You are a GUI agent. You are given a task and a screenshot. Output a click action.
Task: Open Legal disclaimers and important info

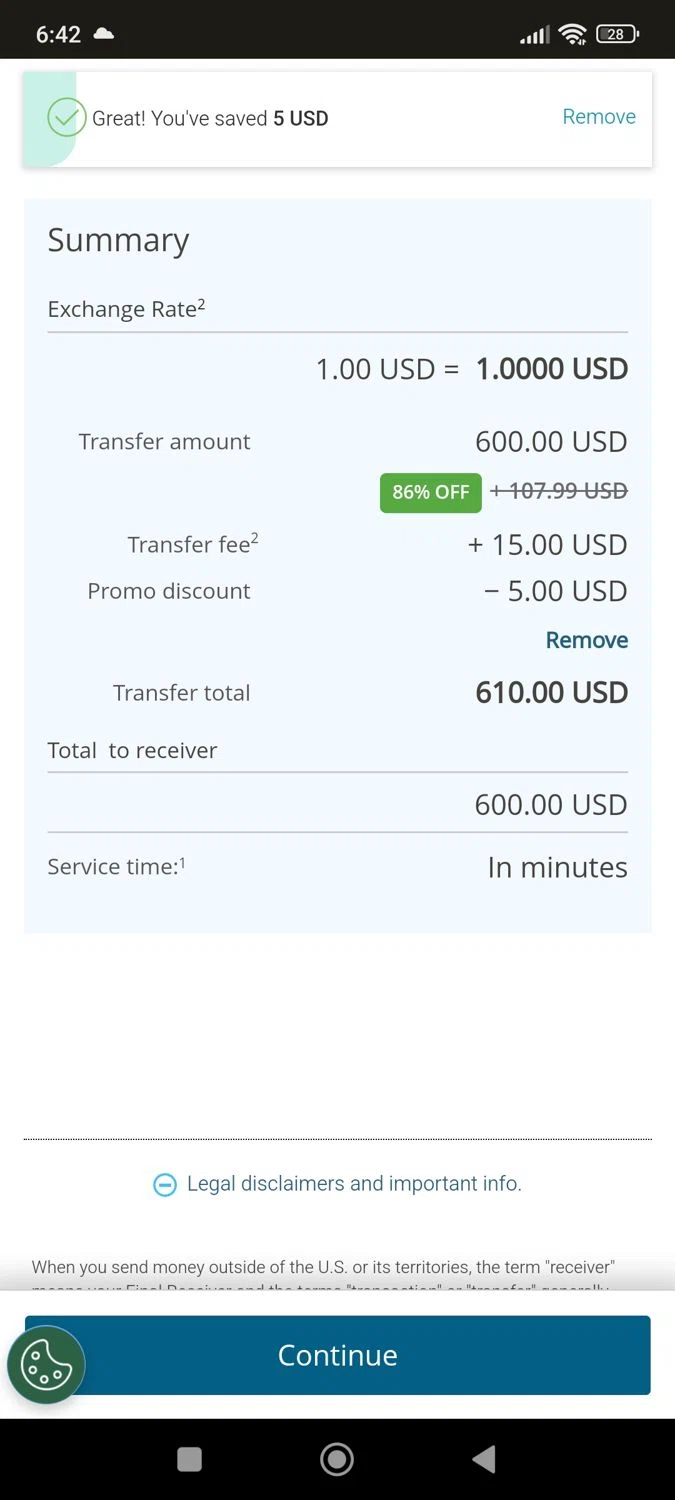[x=354, y=1184]
